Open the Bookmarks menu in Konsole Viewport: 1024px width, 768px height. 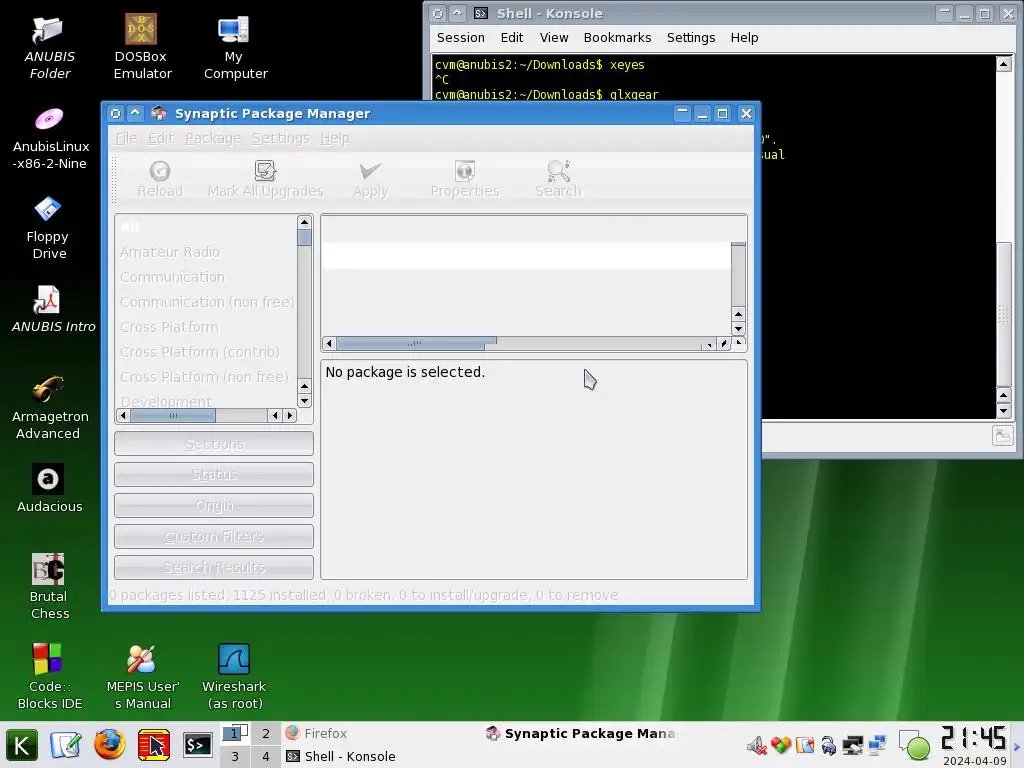point(617,38)
